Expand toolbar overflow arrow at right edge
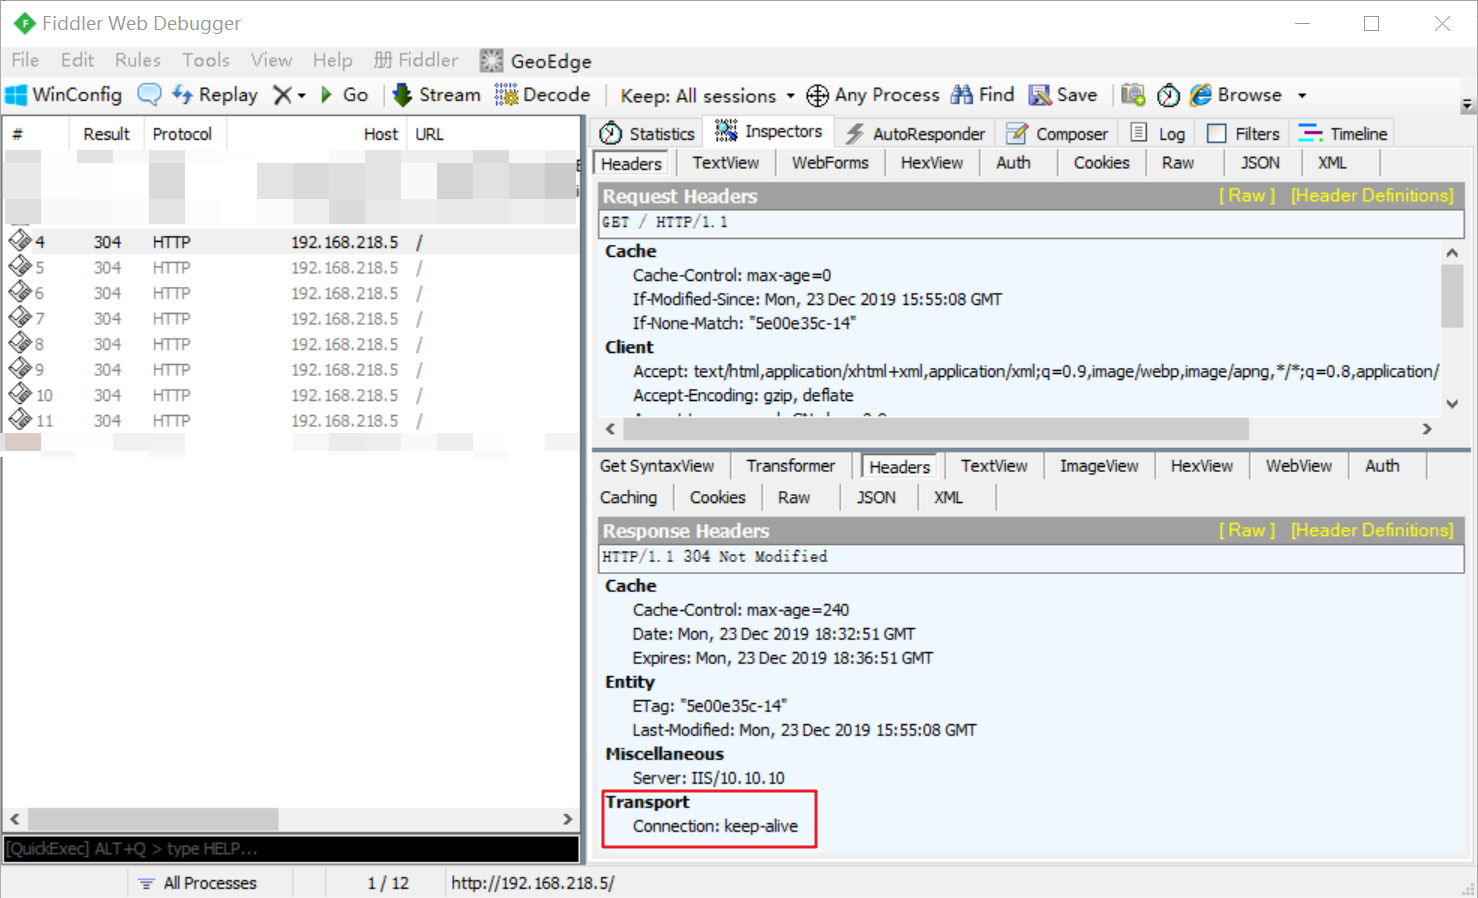1478x898 pixels. click(1467, 105)
